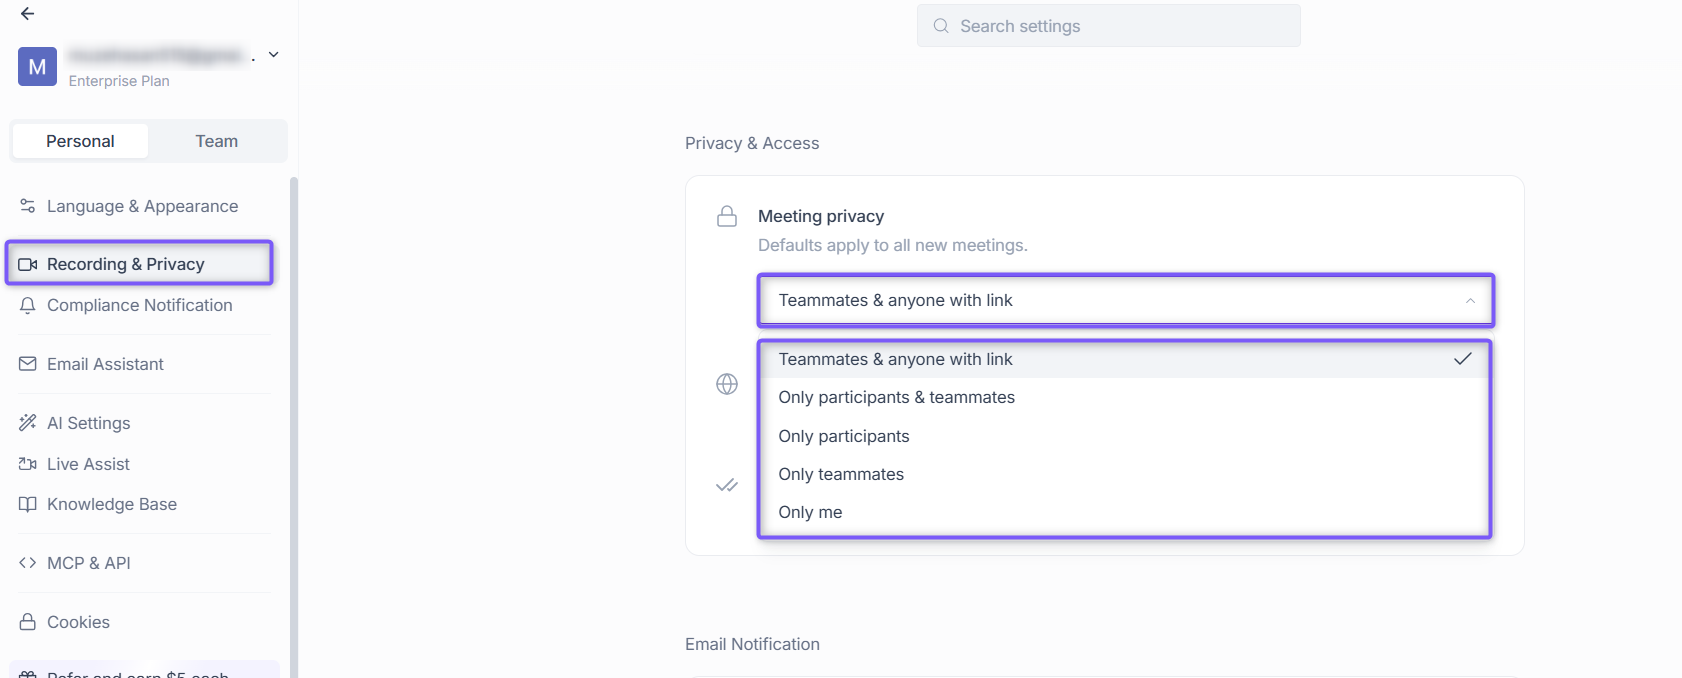Click the MCP & API code icon
This screenshot has height=678, width=1682.
(28, 563)
